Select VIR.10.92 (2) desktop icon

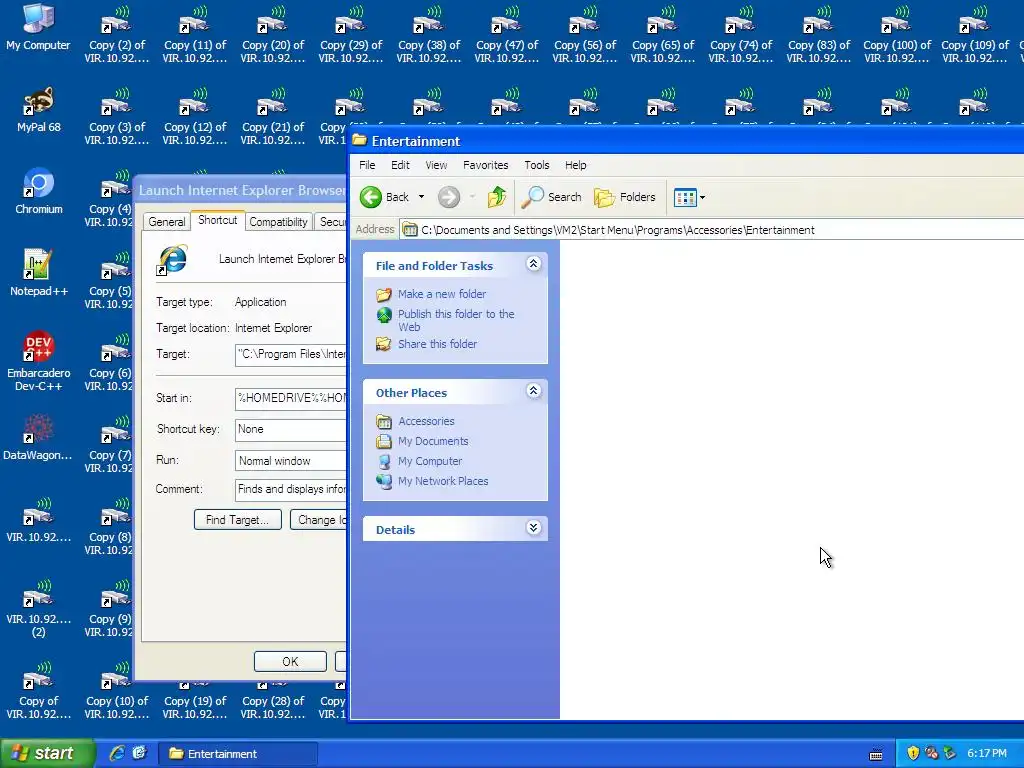[38, 609]
